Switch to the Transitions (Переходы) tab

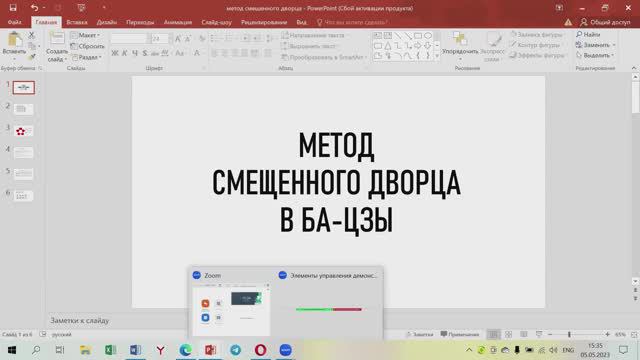coord(140,22)
